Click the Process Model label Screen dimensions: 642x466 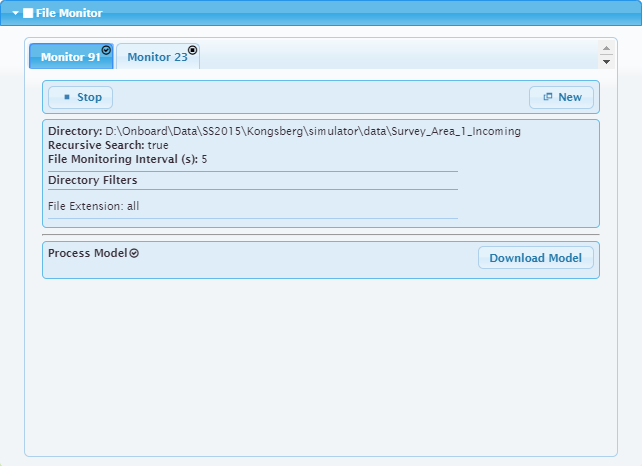88,253
